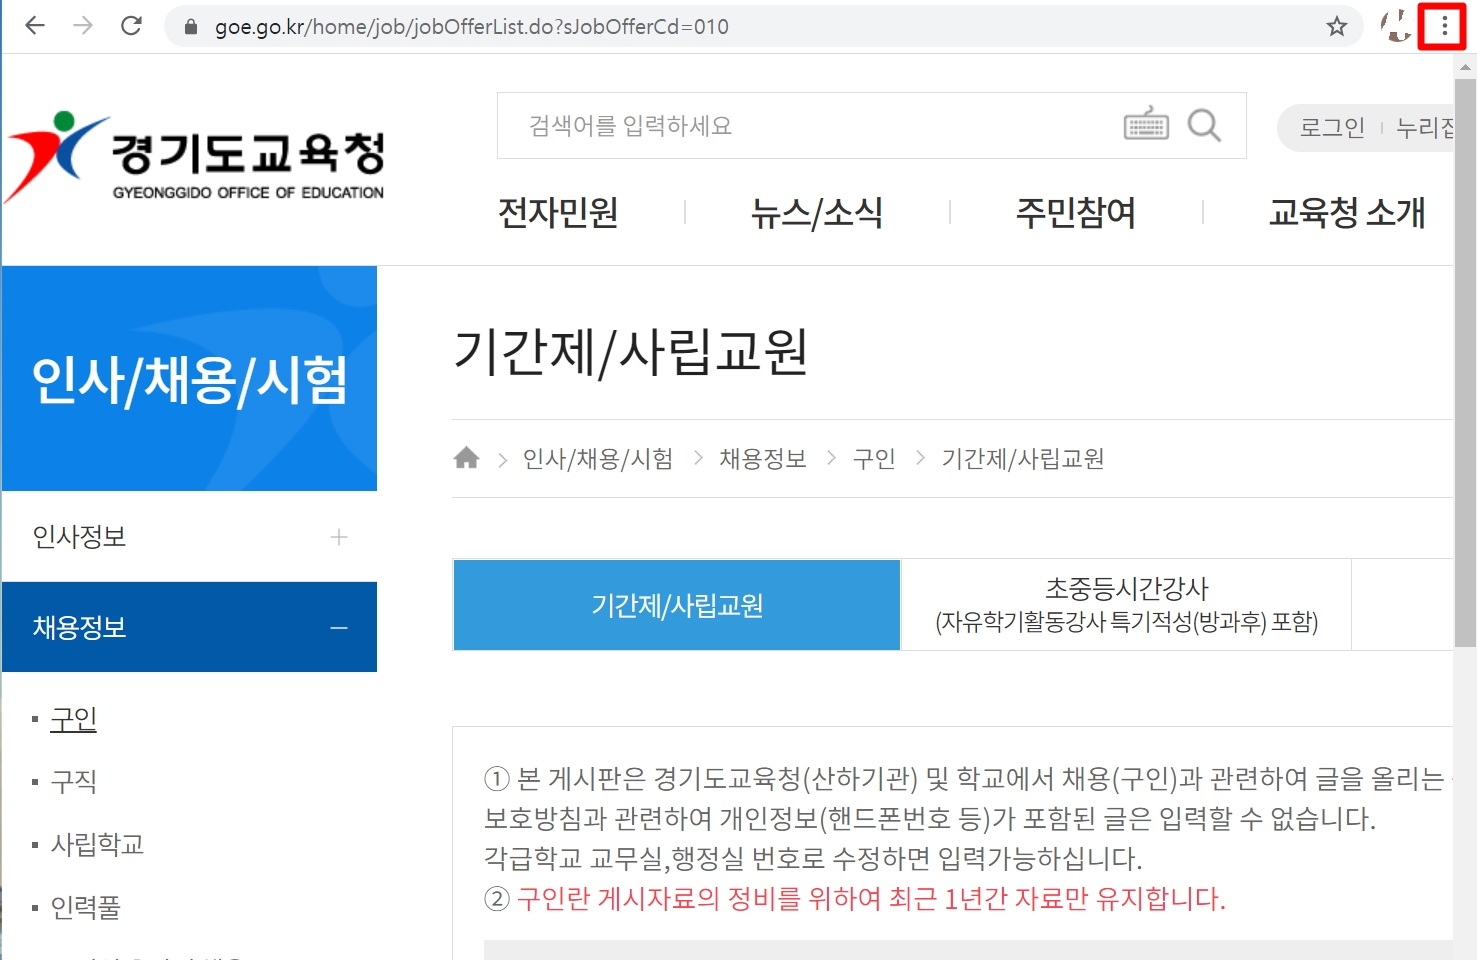
Task: Click the 기간제/사립교원 page heading
Action: click(x=631, y=352)
